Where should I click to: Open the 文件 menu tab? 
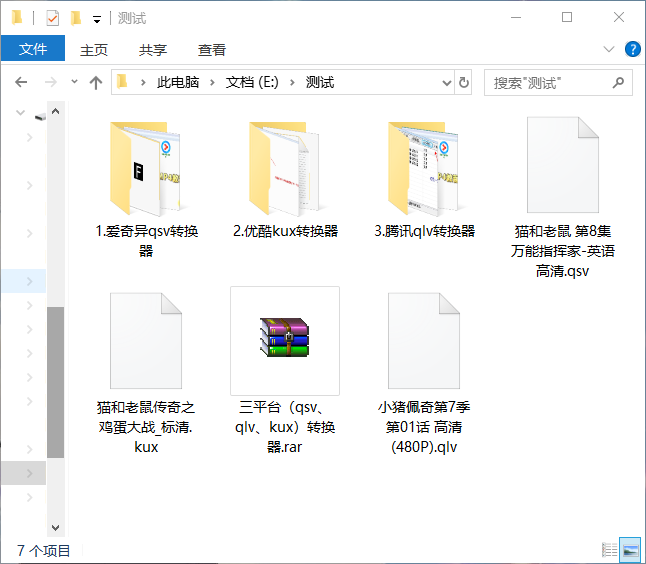[x=33, y=49]
